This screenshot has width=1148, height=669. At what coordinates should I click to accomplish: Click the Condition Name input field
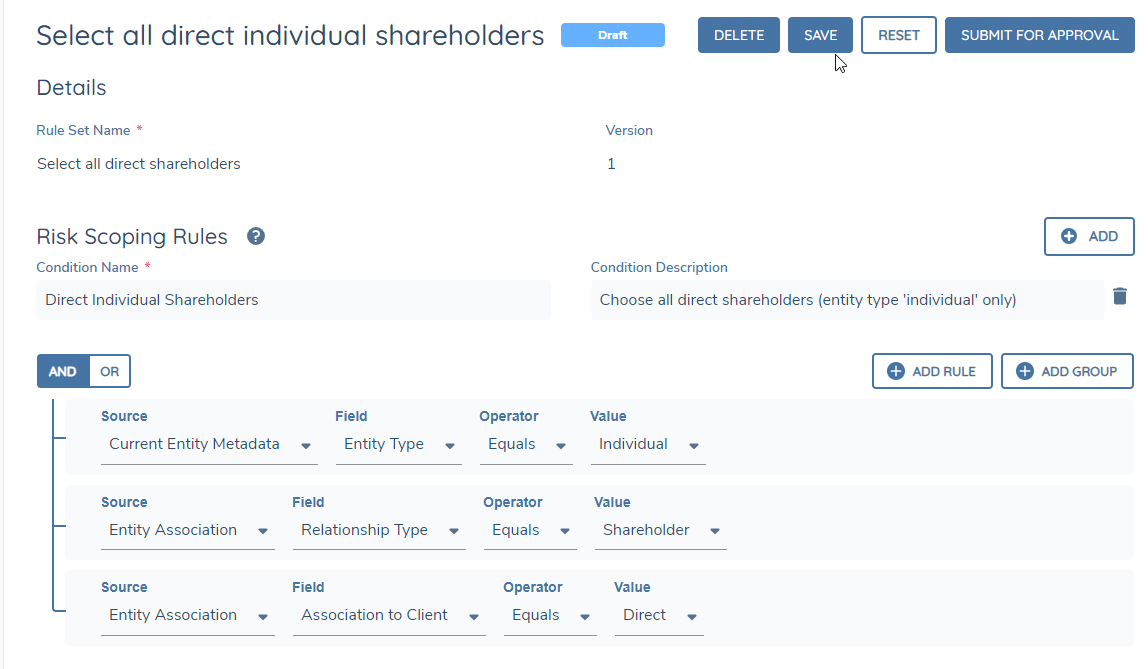coord(293,300)
